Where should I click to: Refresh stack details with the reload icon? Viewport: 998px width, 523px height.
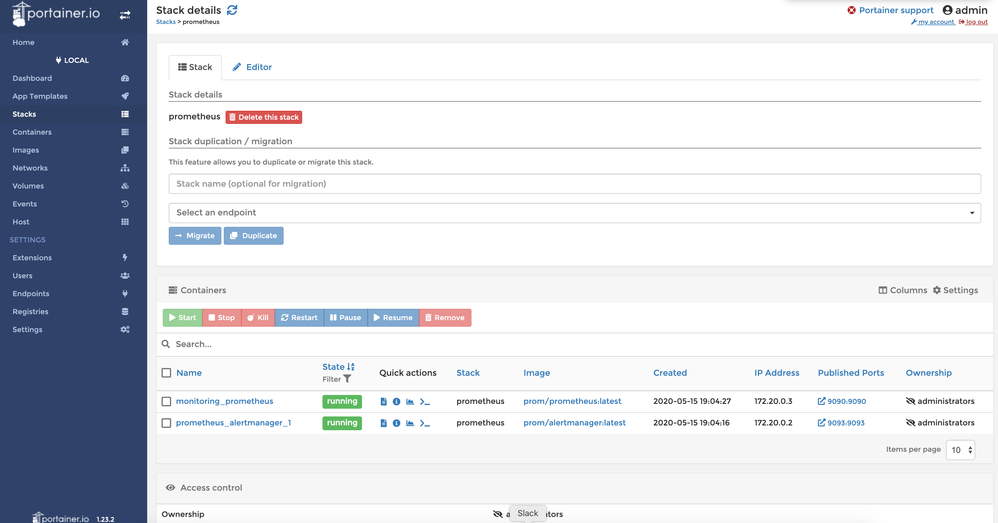[x=232, y=10]
